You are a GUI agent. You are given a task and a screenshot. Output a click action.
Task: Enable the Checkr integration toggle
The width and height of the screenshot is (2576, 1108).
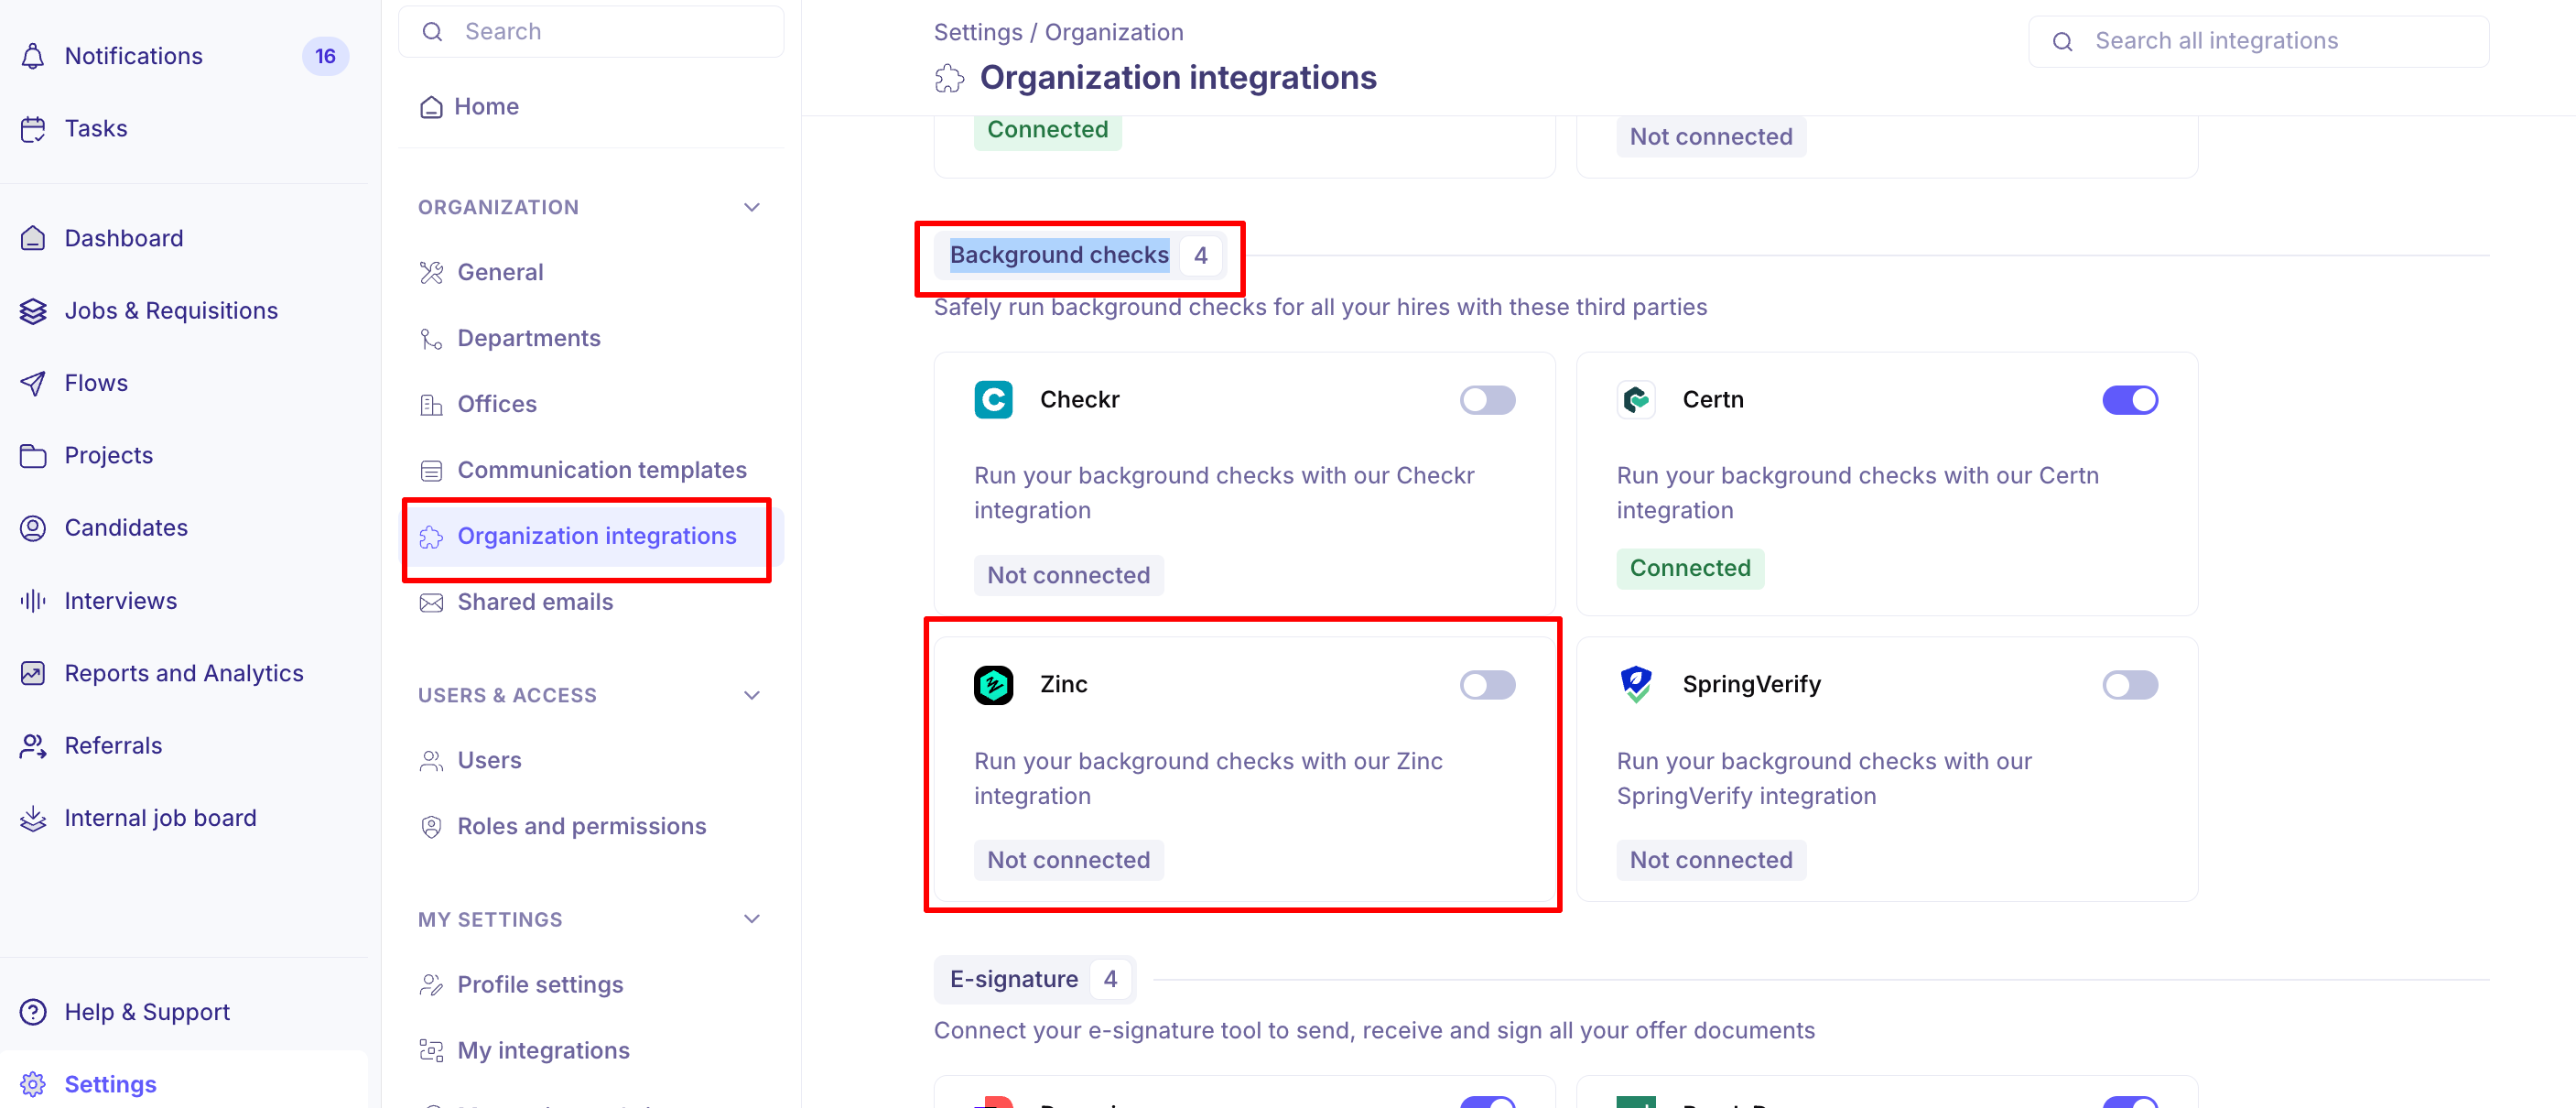[1487, 400]
